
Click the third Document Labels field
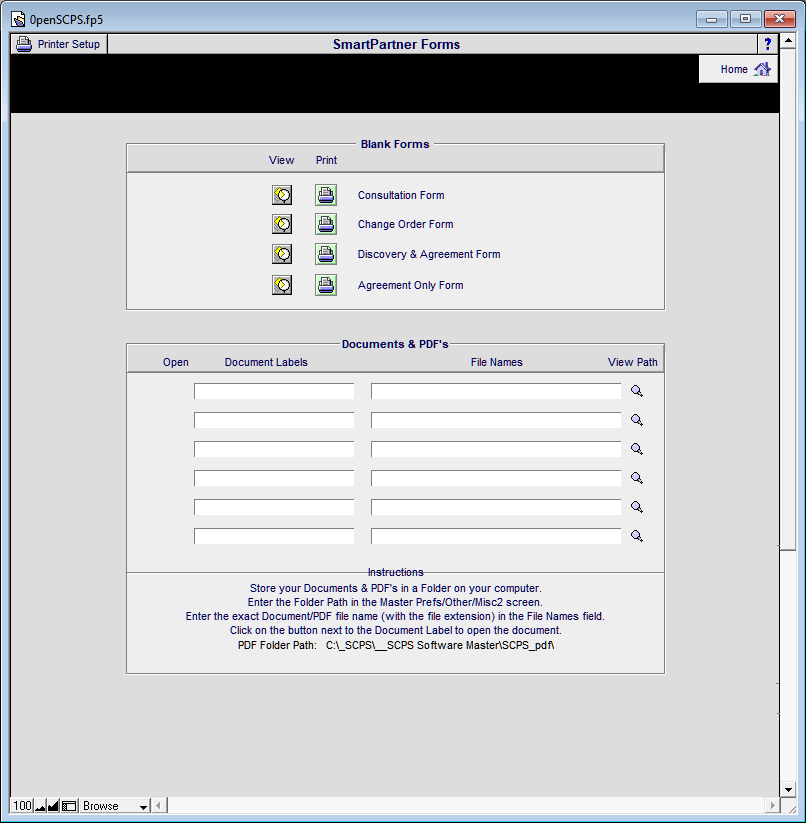pos(274,449)
